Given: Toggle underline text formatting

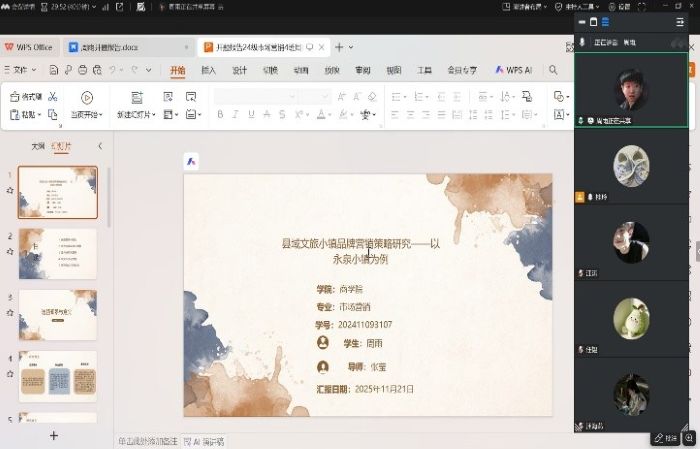Looking at the screenshot, I should (252, 115).
